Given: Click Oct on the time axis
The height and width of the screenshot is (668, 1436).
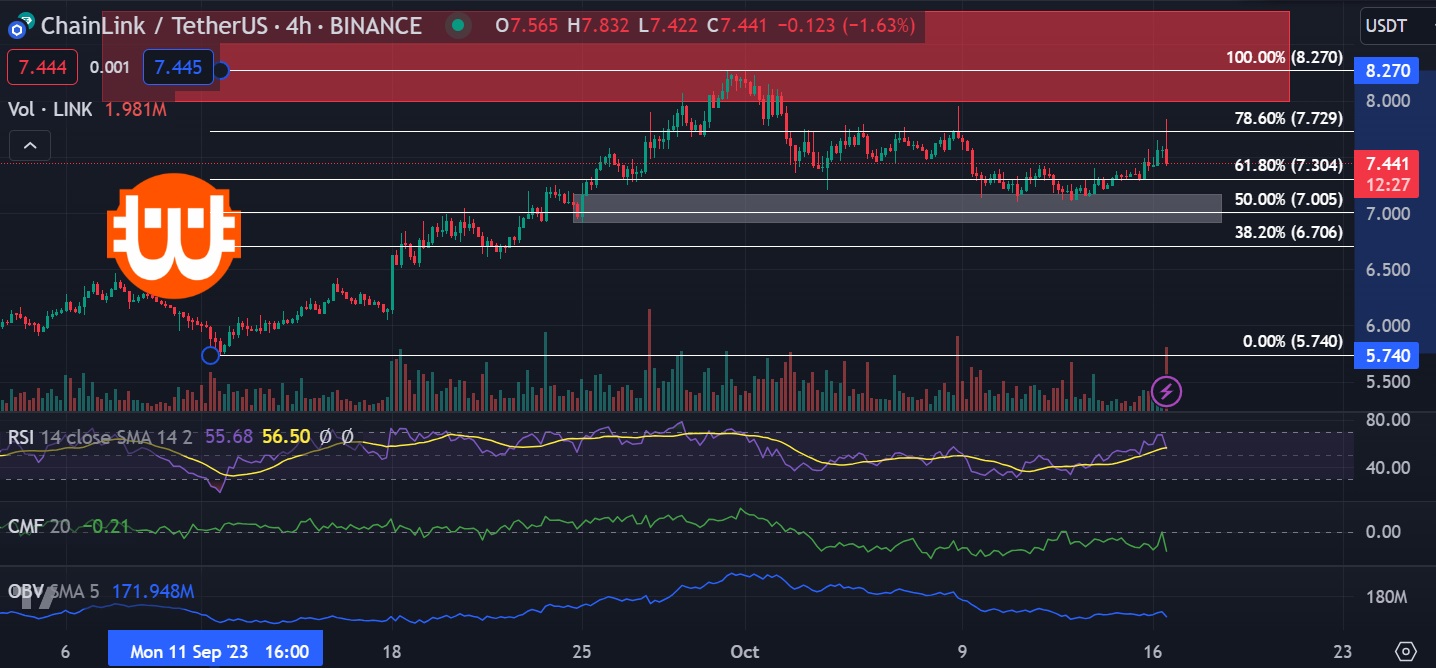Looking at the screenshot, I should click(744, 652).
